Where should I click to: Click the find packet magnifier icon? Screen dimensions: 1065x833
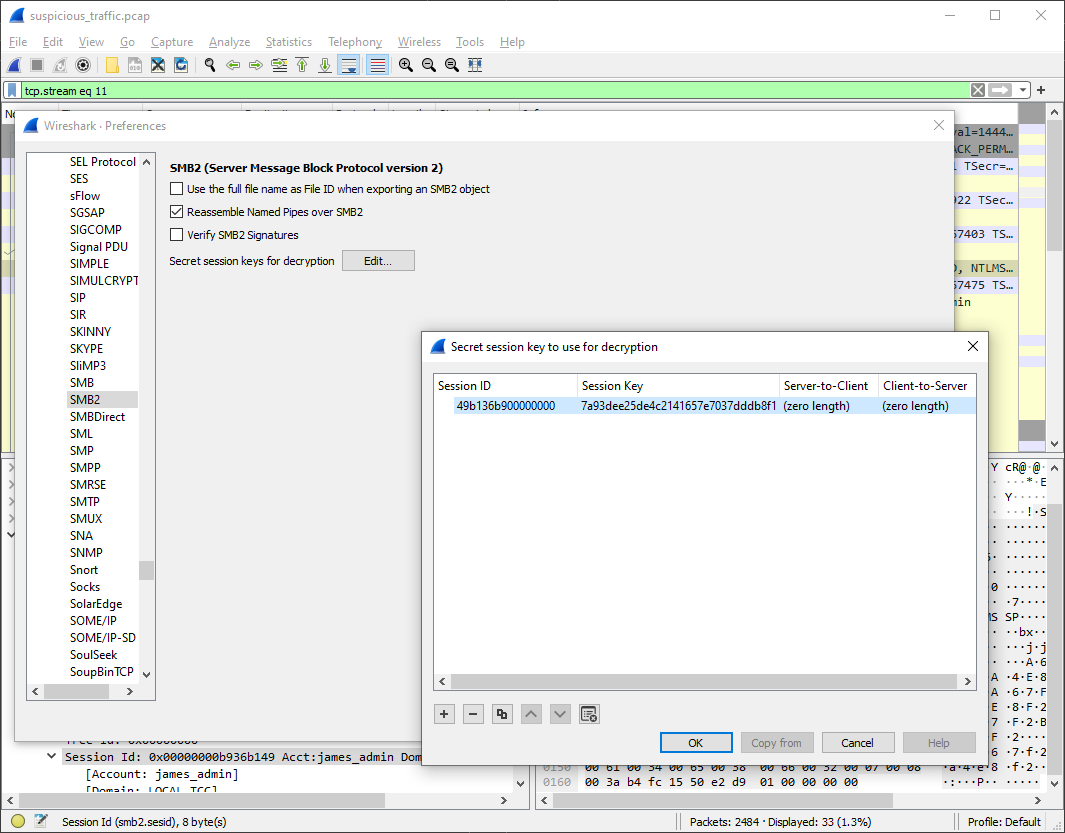210,65
